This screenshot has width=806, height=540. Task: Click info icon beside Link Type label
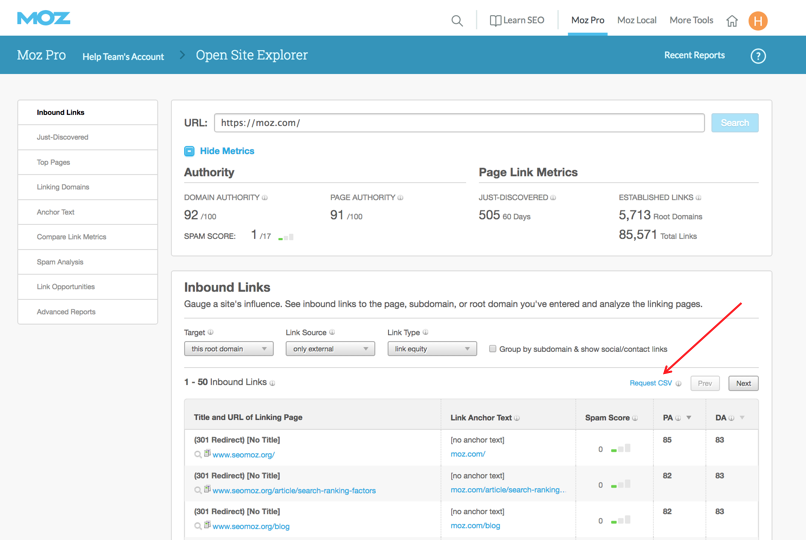tap(425, 332)
